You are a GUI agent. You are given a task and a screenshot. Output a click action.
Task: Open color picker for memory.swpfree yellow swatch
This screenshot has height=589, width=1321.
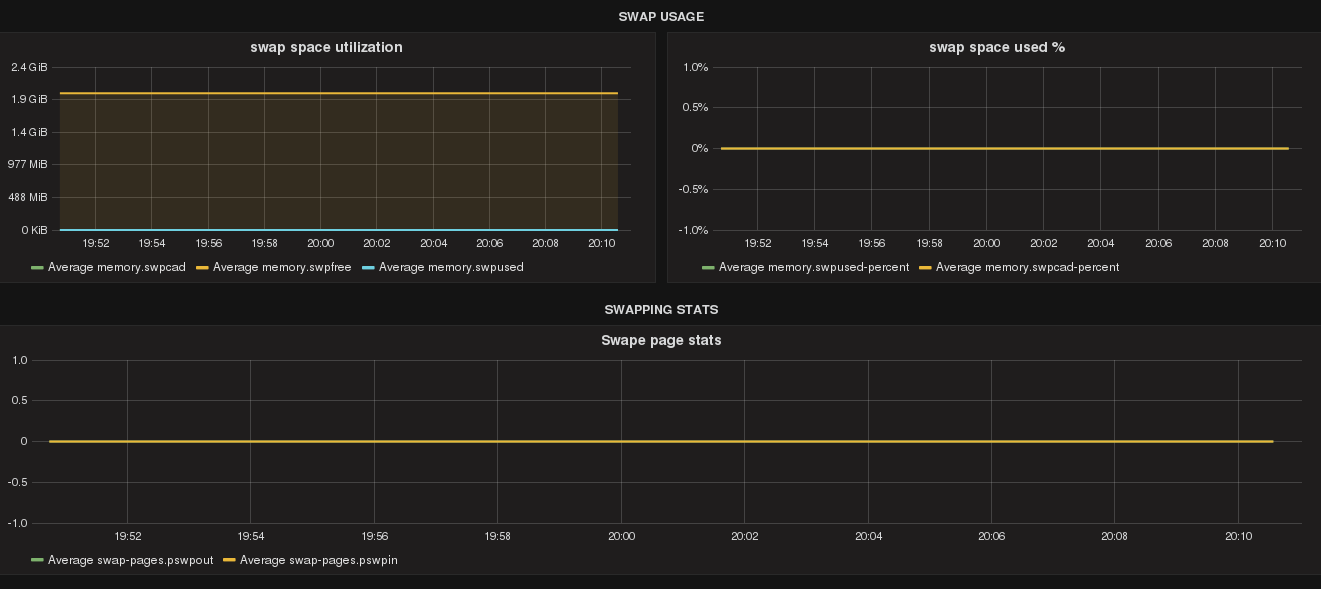(202, 268)
